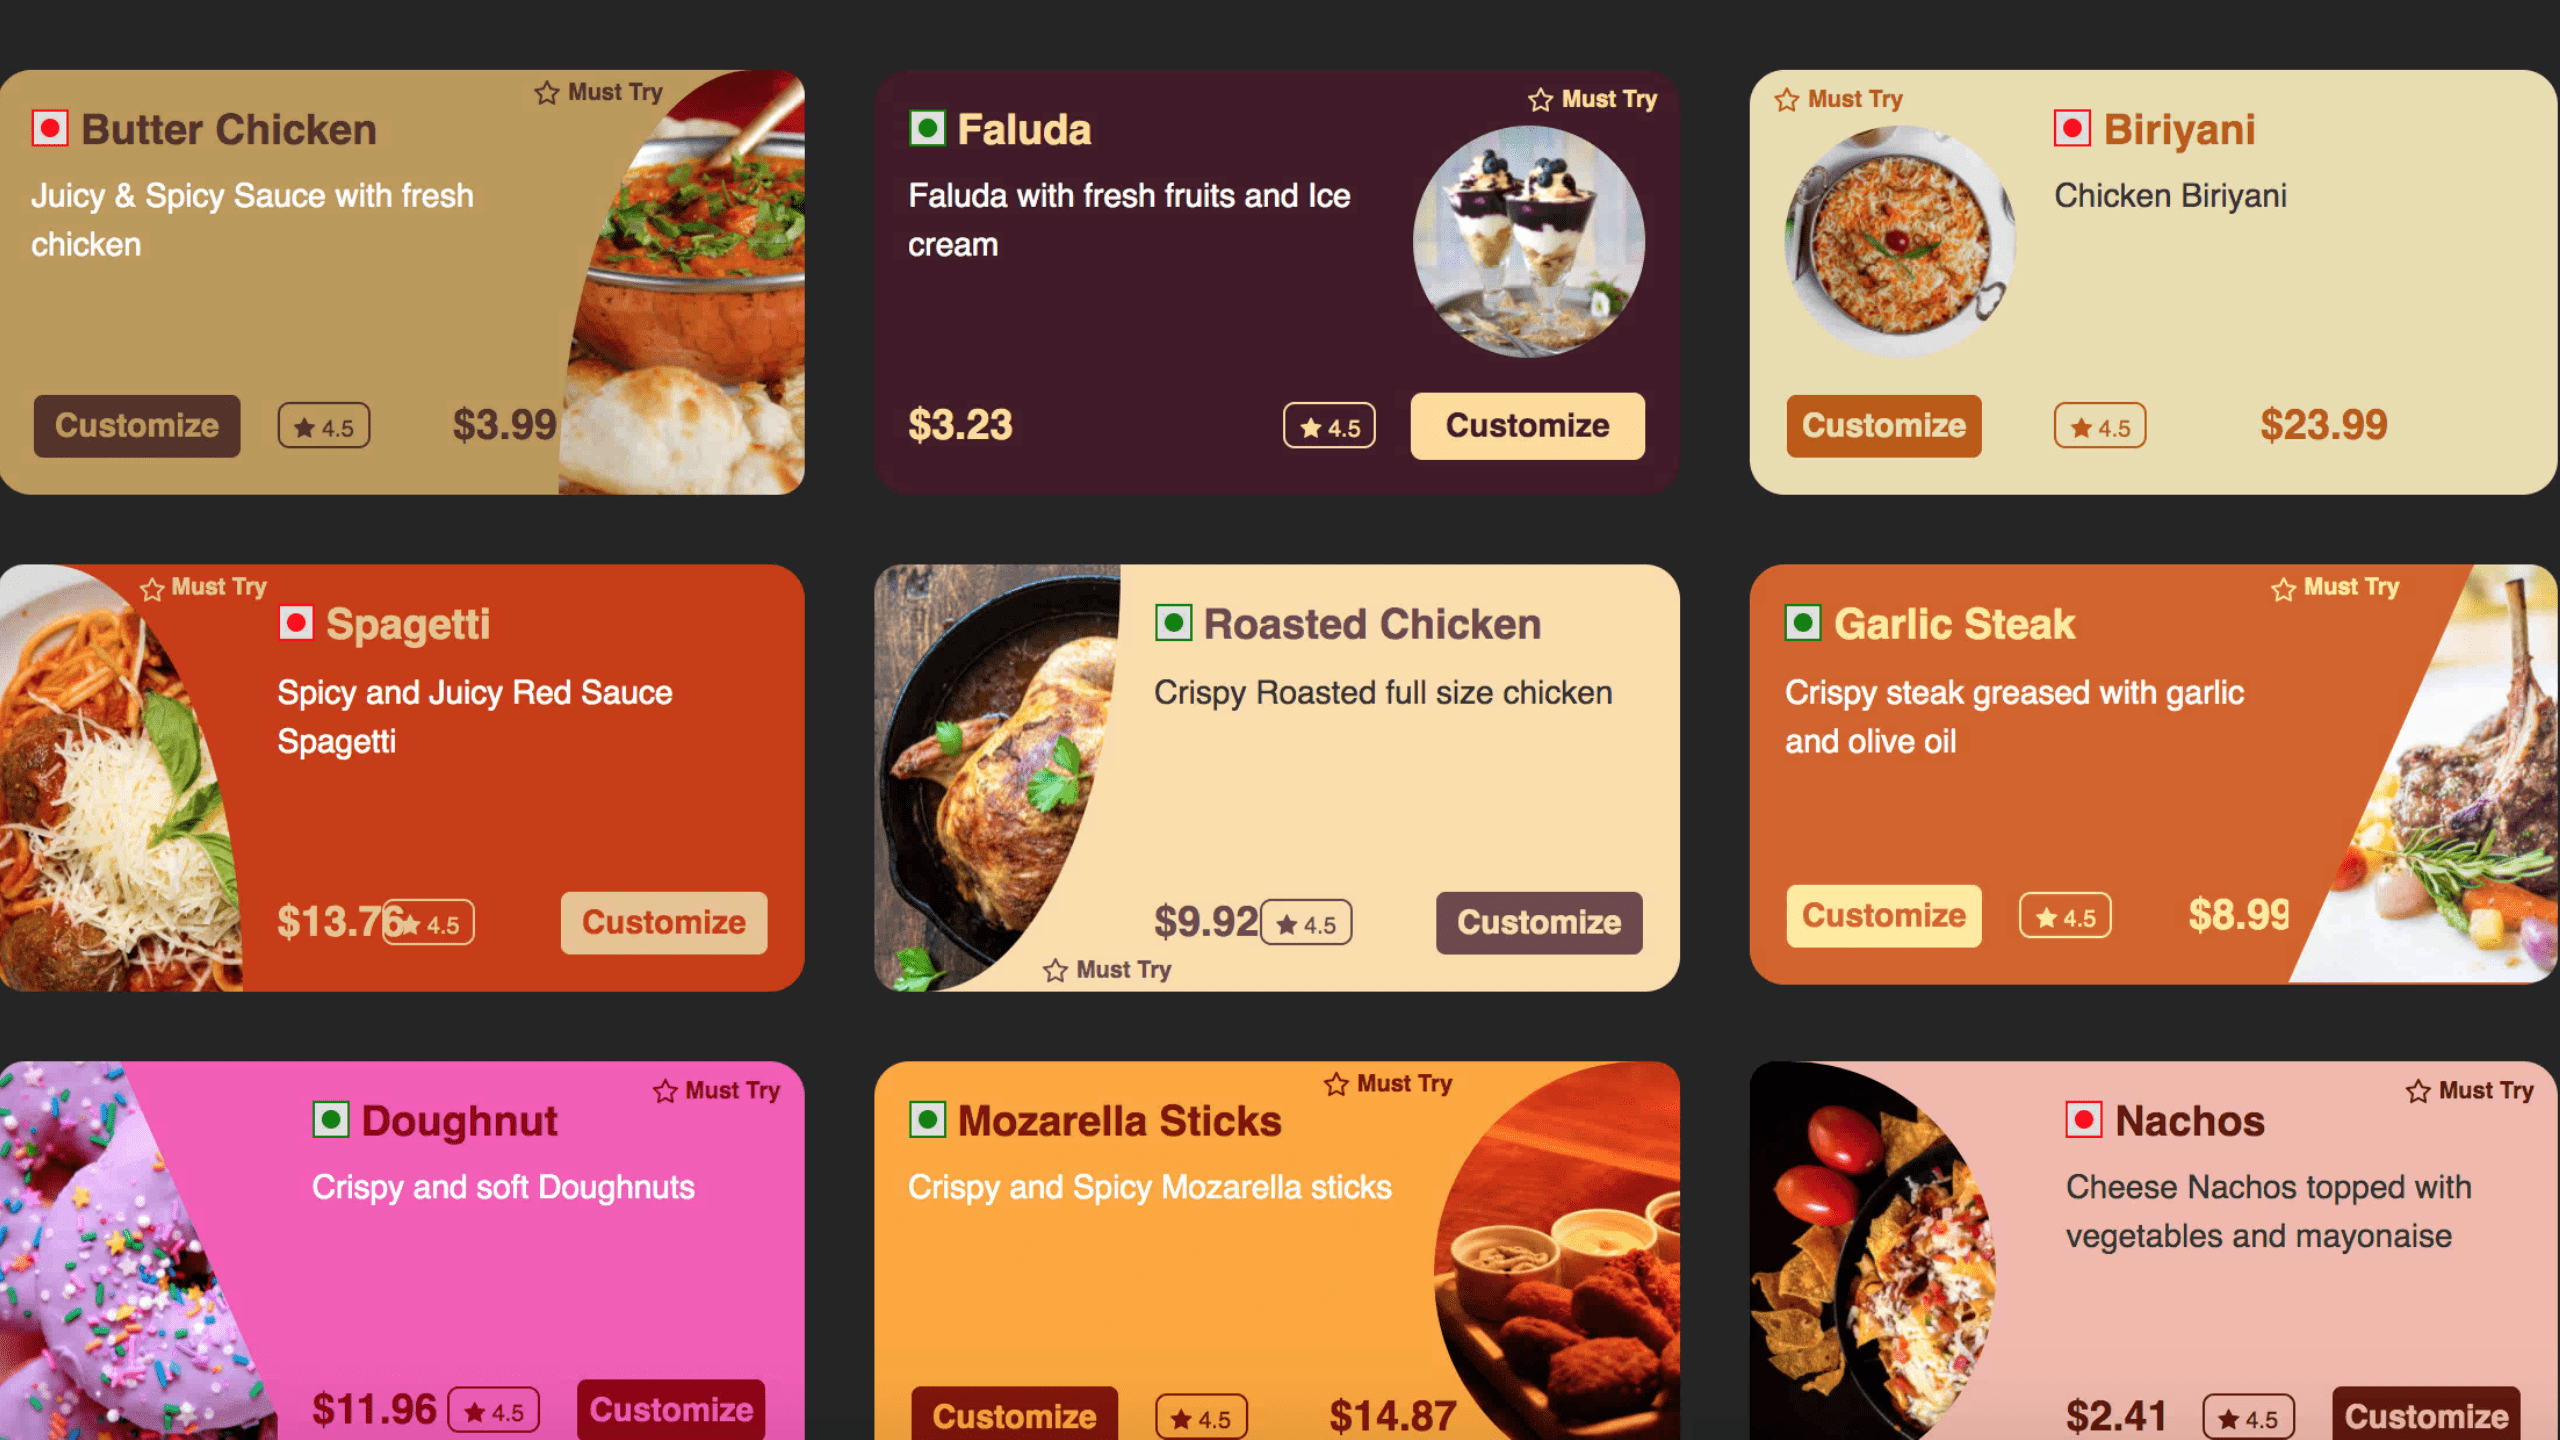This screenshot has height=1440, width=2560.
Task: Click the 4.5 star rating on Faluda
Action: (1329, 427)
